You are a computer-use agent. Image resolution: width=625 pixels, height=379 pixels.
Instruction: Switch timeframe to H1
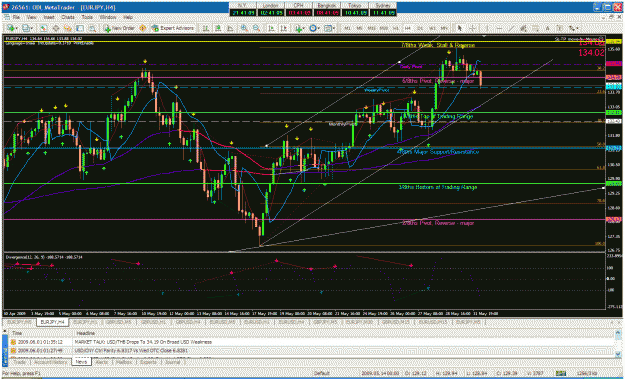(x=395, y=28)
